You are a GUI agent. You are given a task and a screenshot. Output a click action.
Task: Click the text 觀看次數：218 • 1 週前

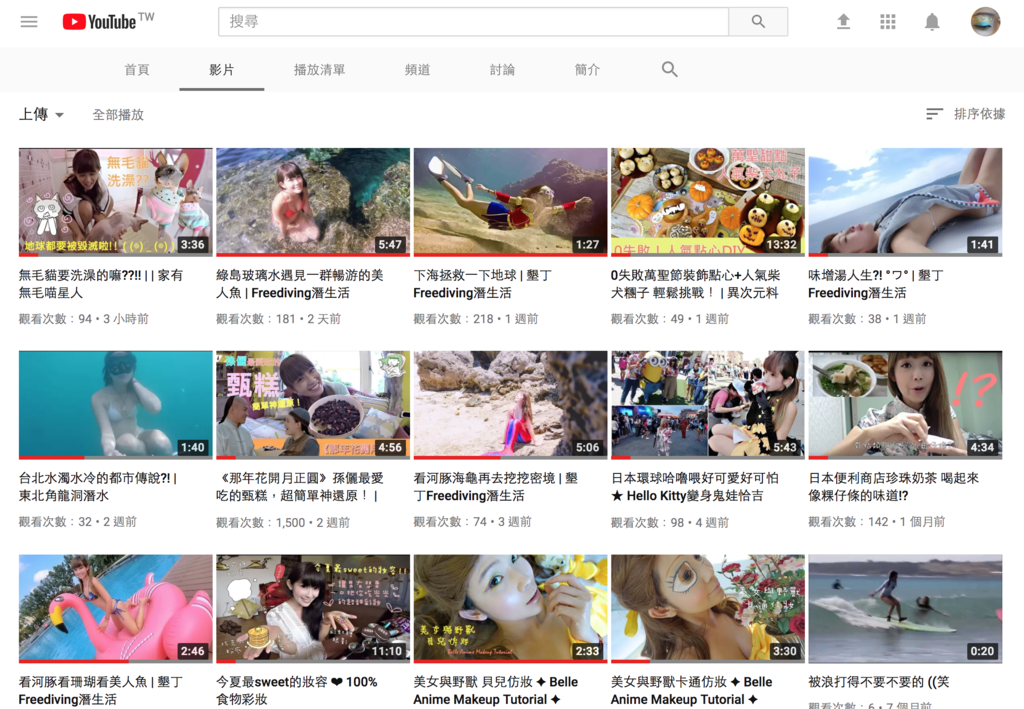point(476,319)
